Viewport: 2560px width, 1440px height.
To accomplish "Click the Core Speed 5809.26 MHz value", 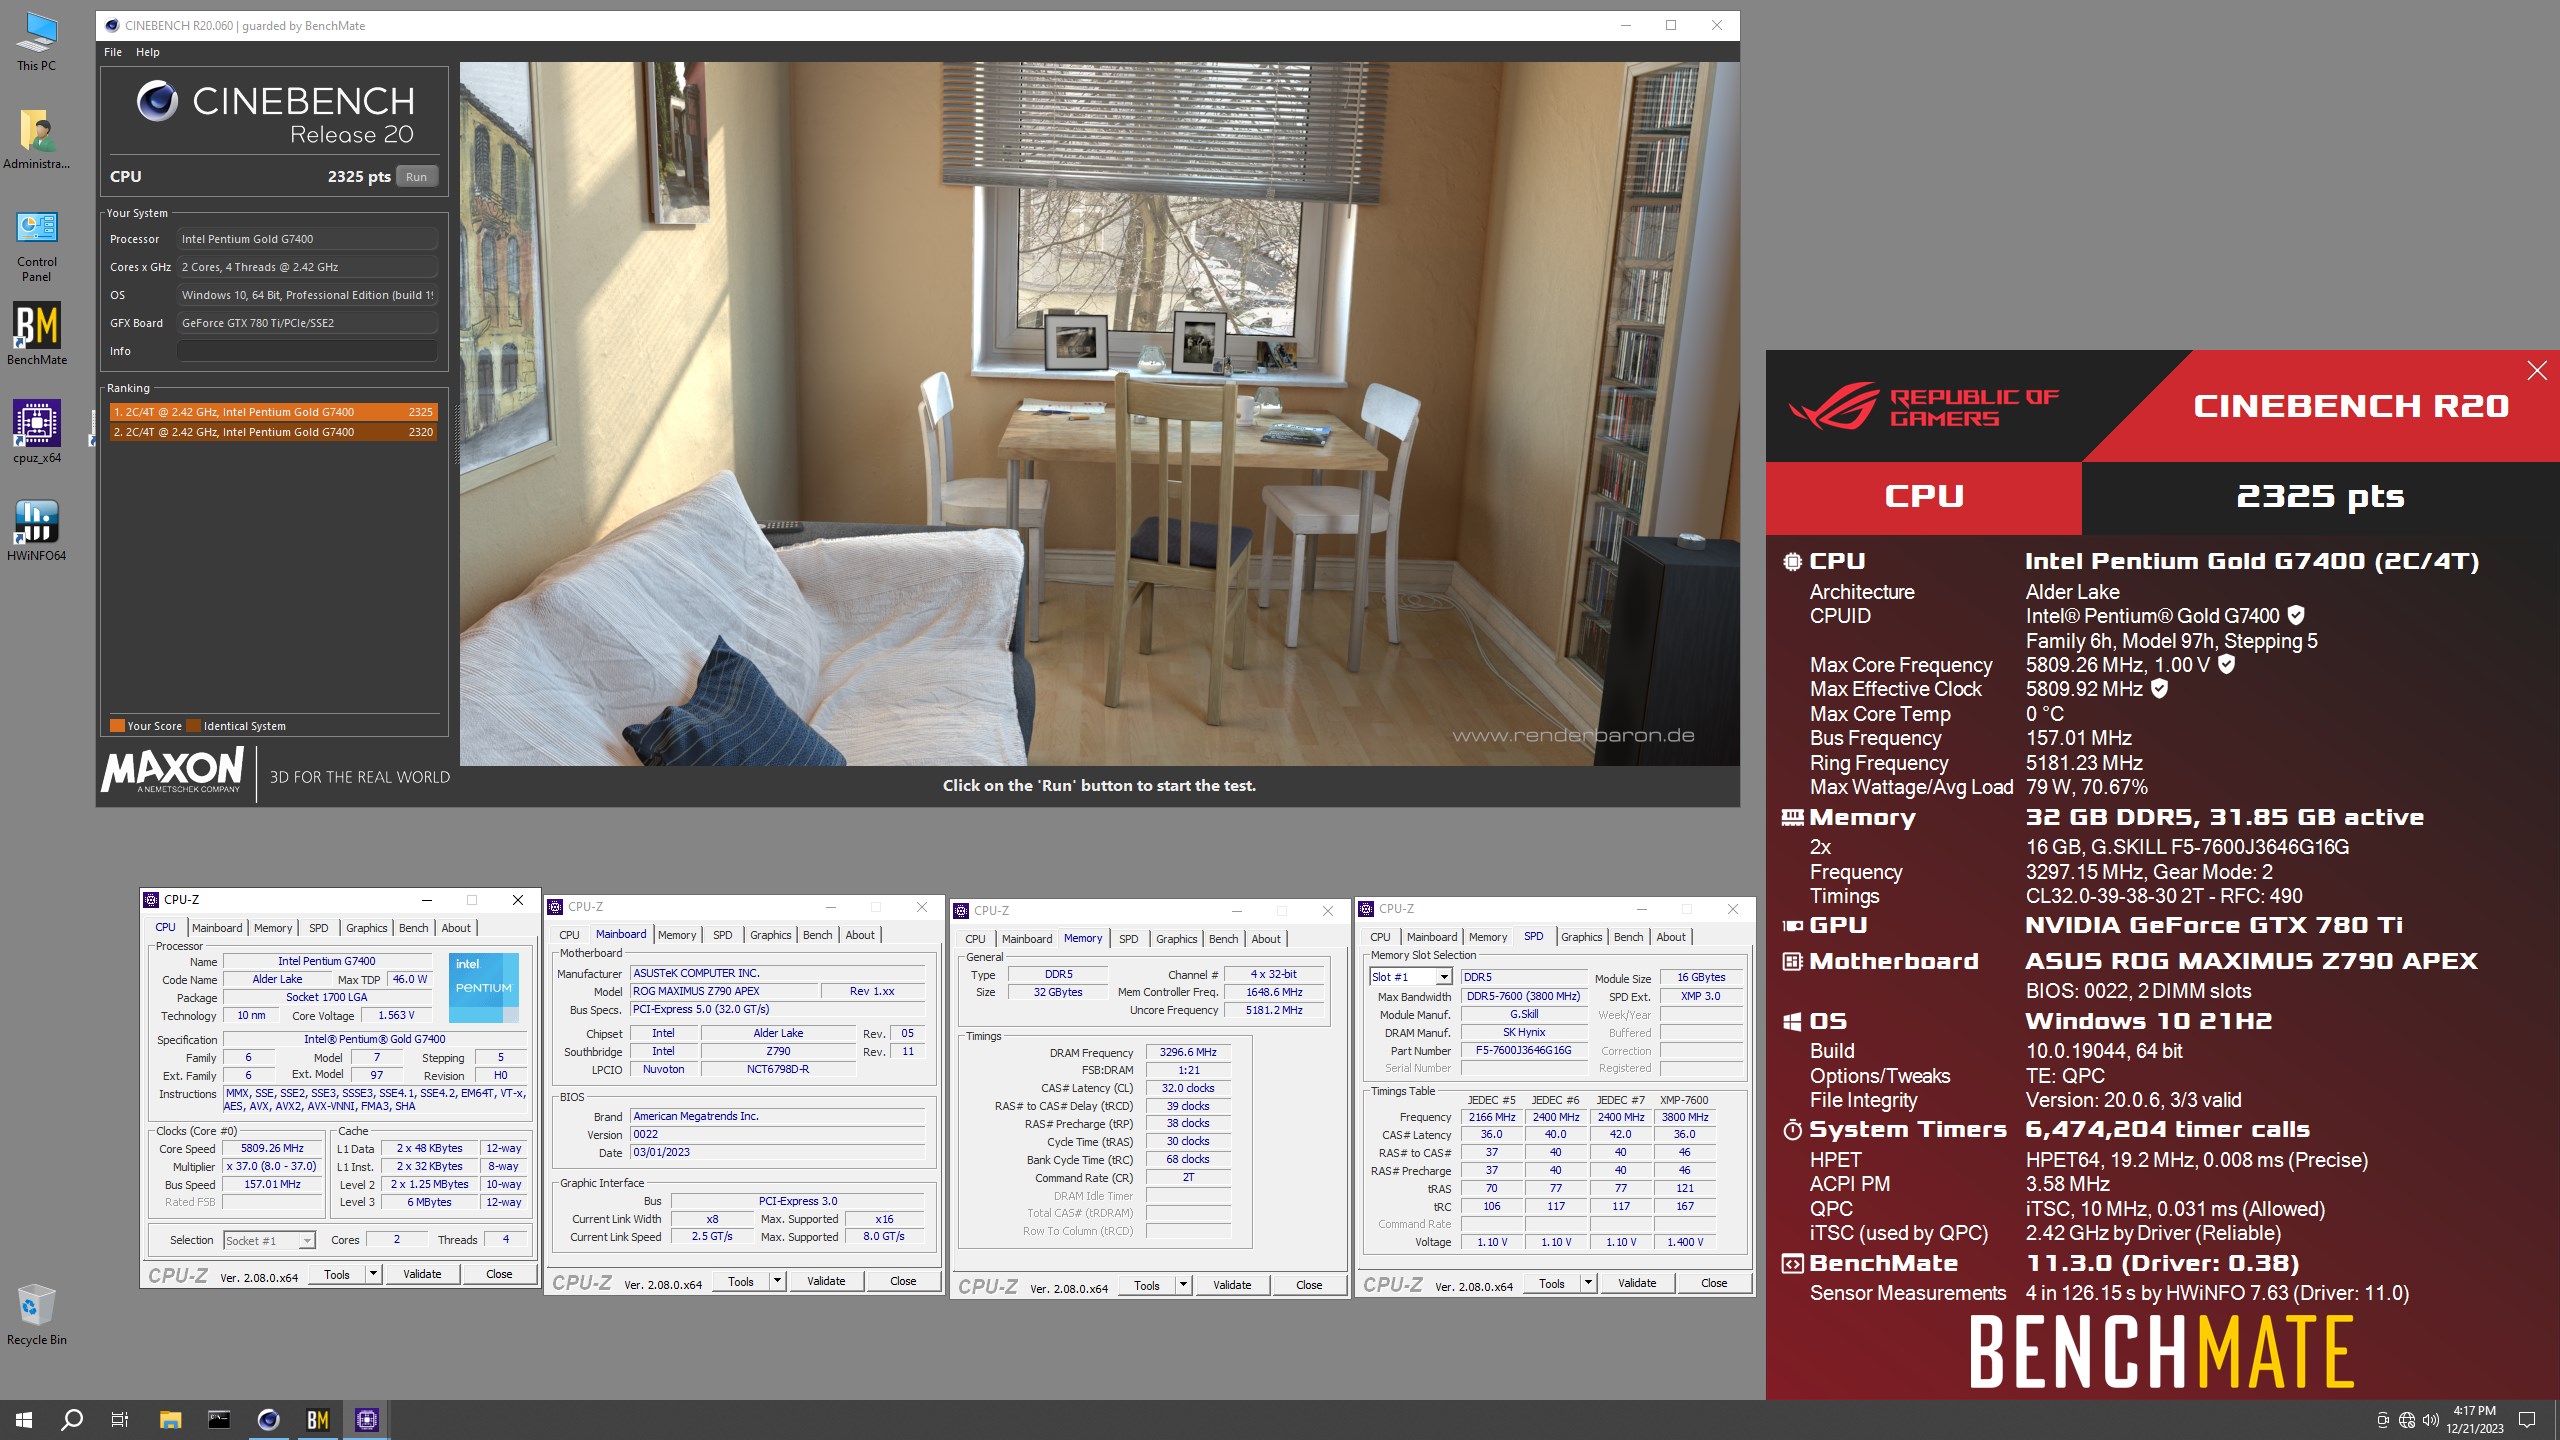I will click(x=272, y=1148).
